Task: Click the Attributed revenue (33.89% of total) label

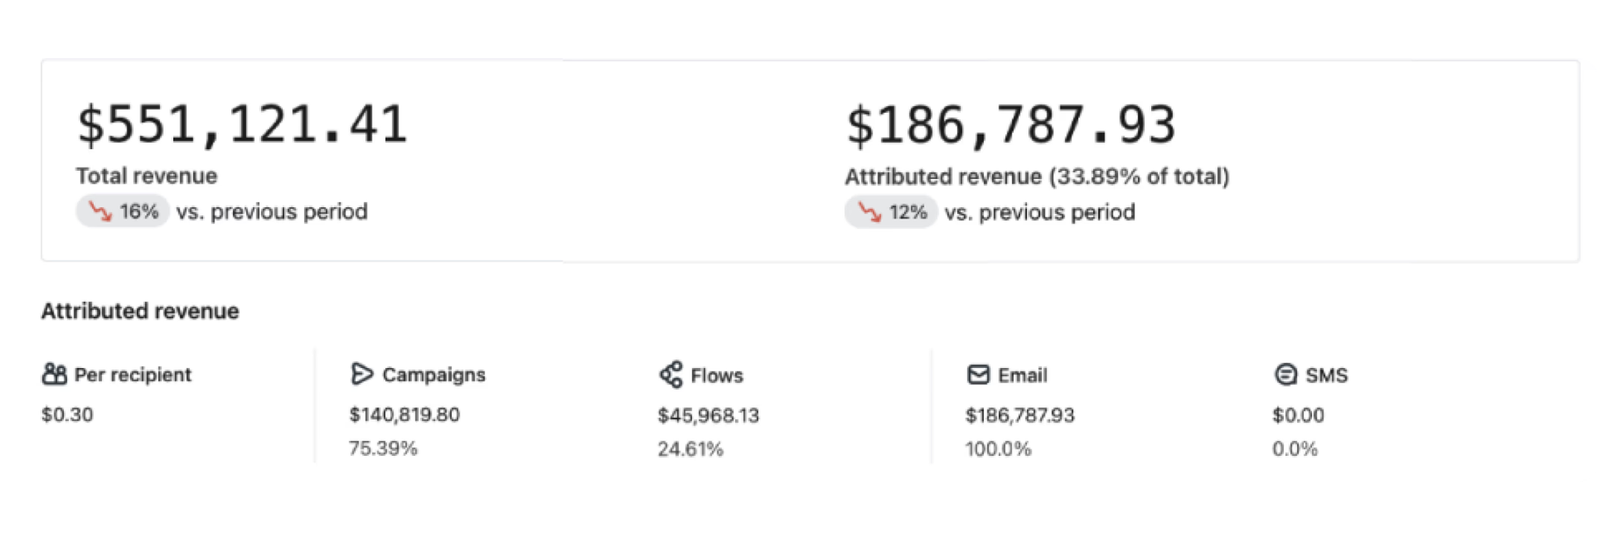Action: 1036,177
